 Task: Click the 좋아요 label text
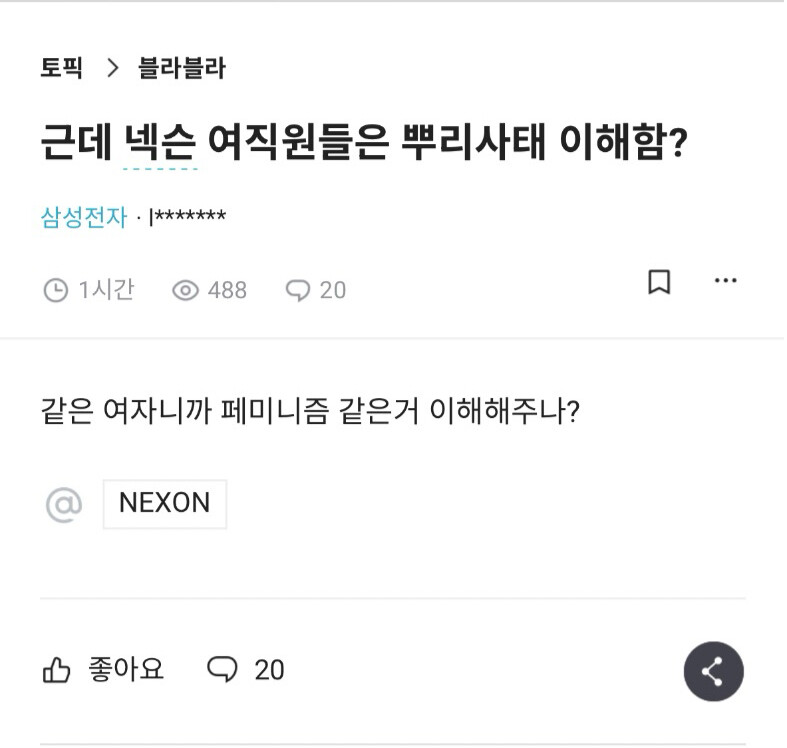[126, 669]
